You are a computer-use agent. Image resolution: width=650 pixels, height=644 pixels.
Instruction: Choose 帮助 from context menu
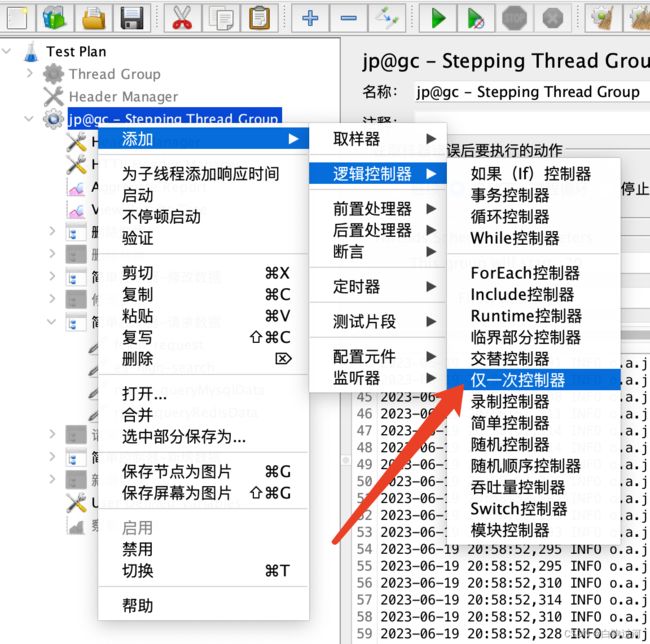[x=203, y=606]
